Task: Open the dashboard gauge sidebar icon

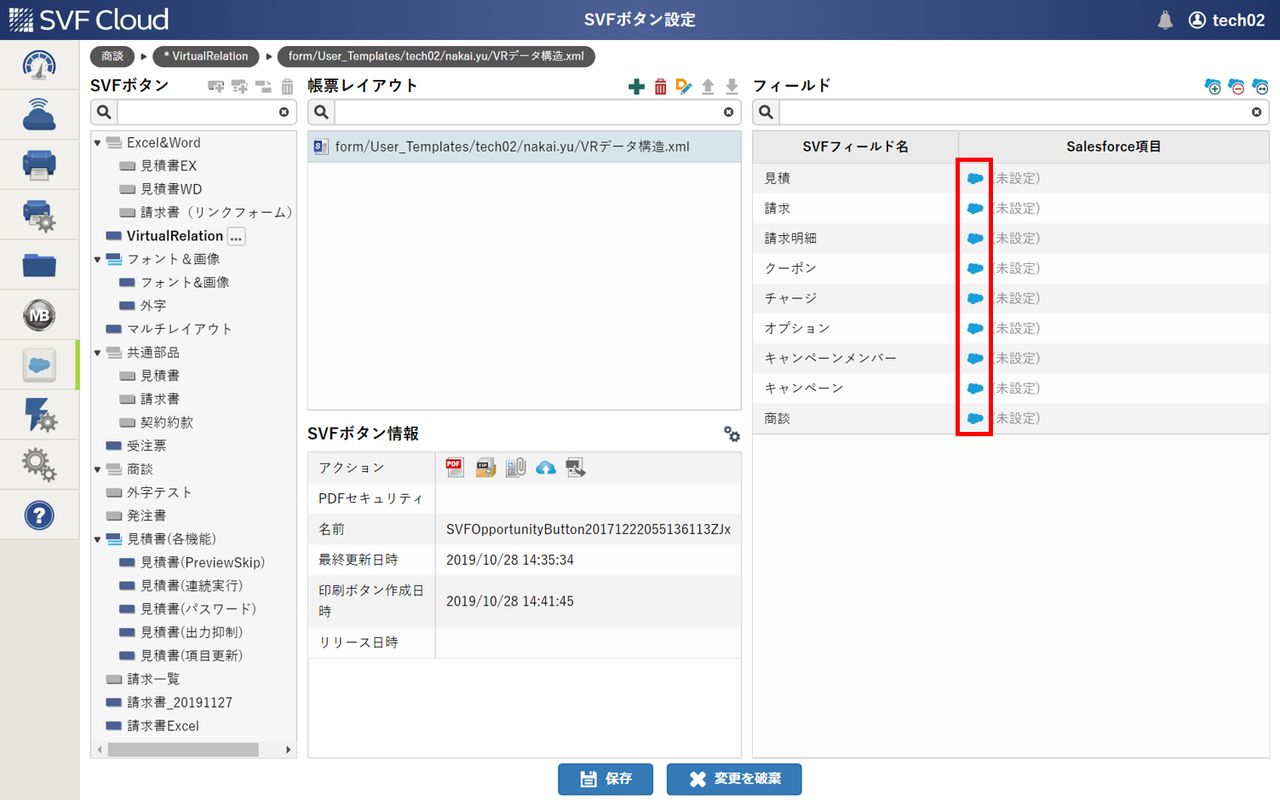Action: [39, 65]
